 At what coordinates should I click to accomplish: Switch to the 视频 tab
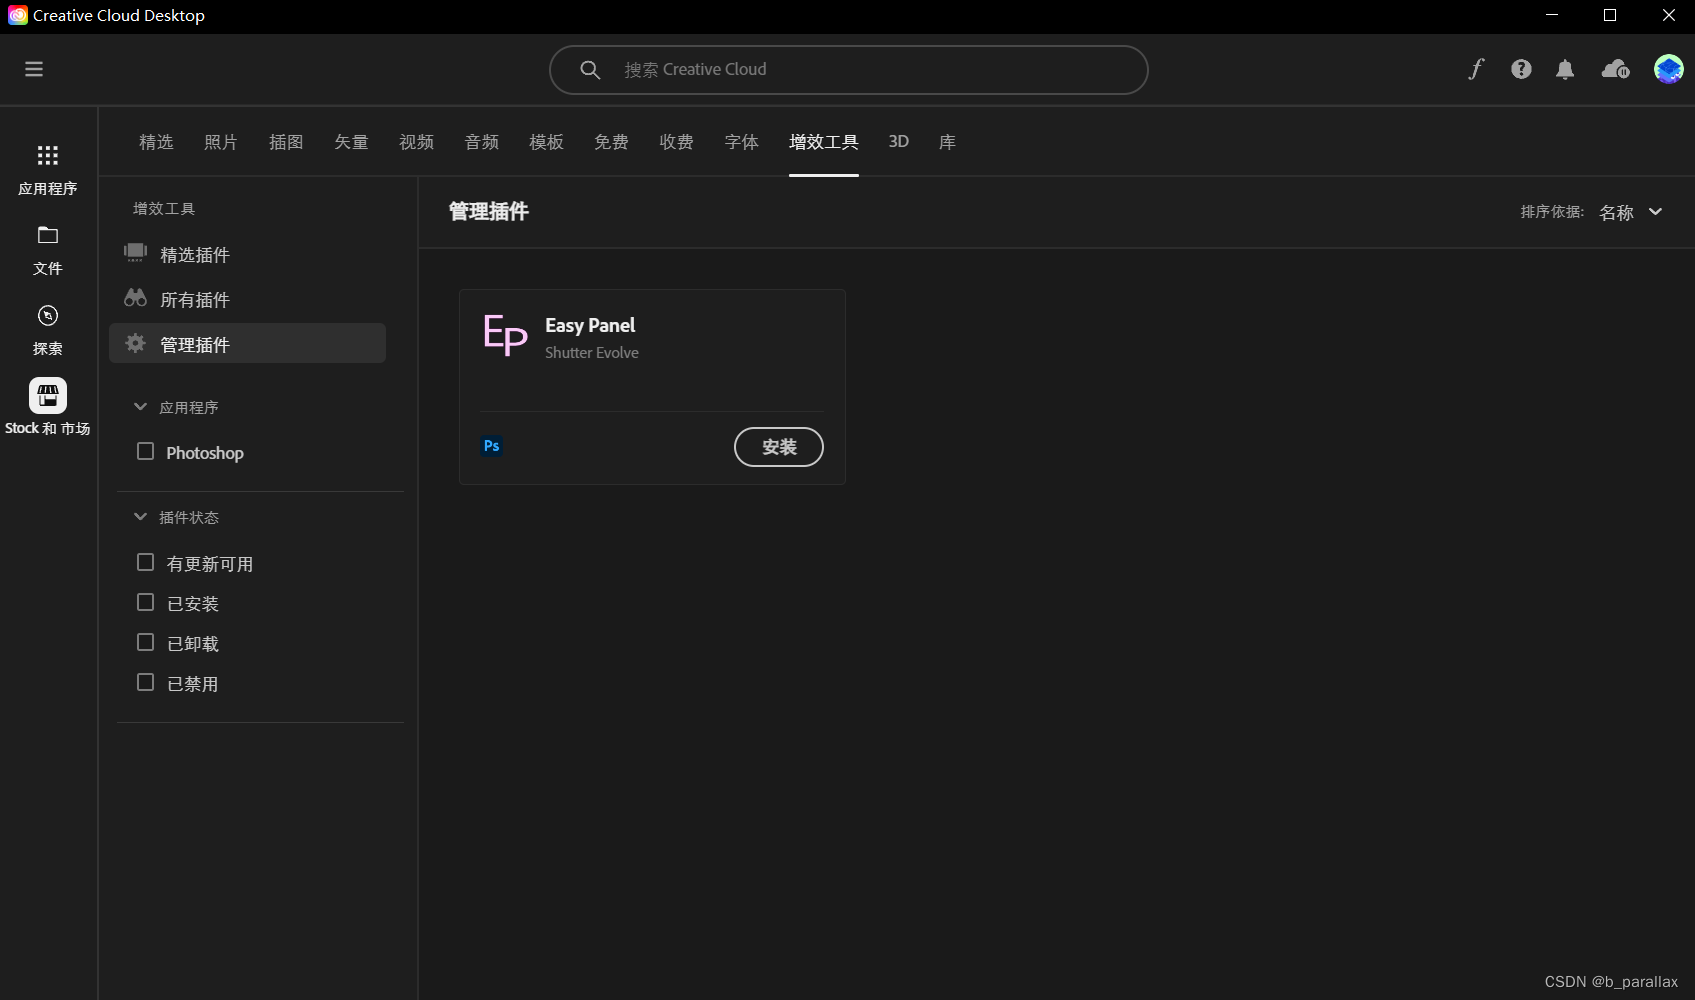pyautogui.click(x=416, y=142)
